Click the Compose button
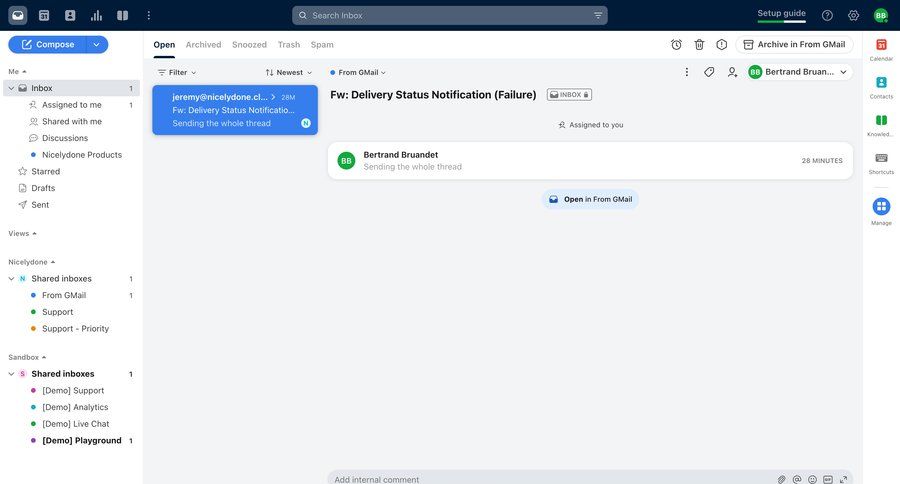Viewport: 900px width, 484px height. point(48,44)
